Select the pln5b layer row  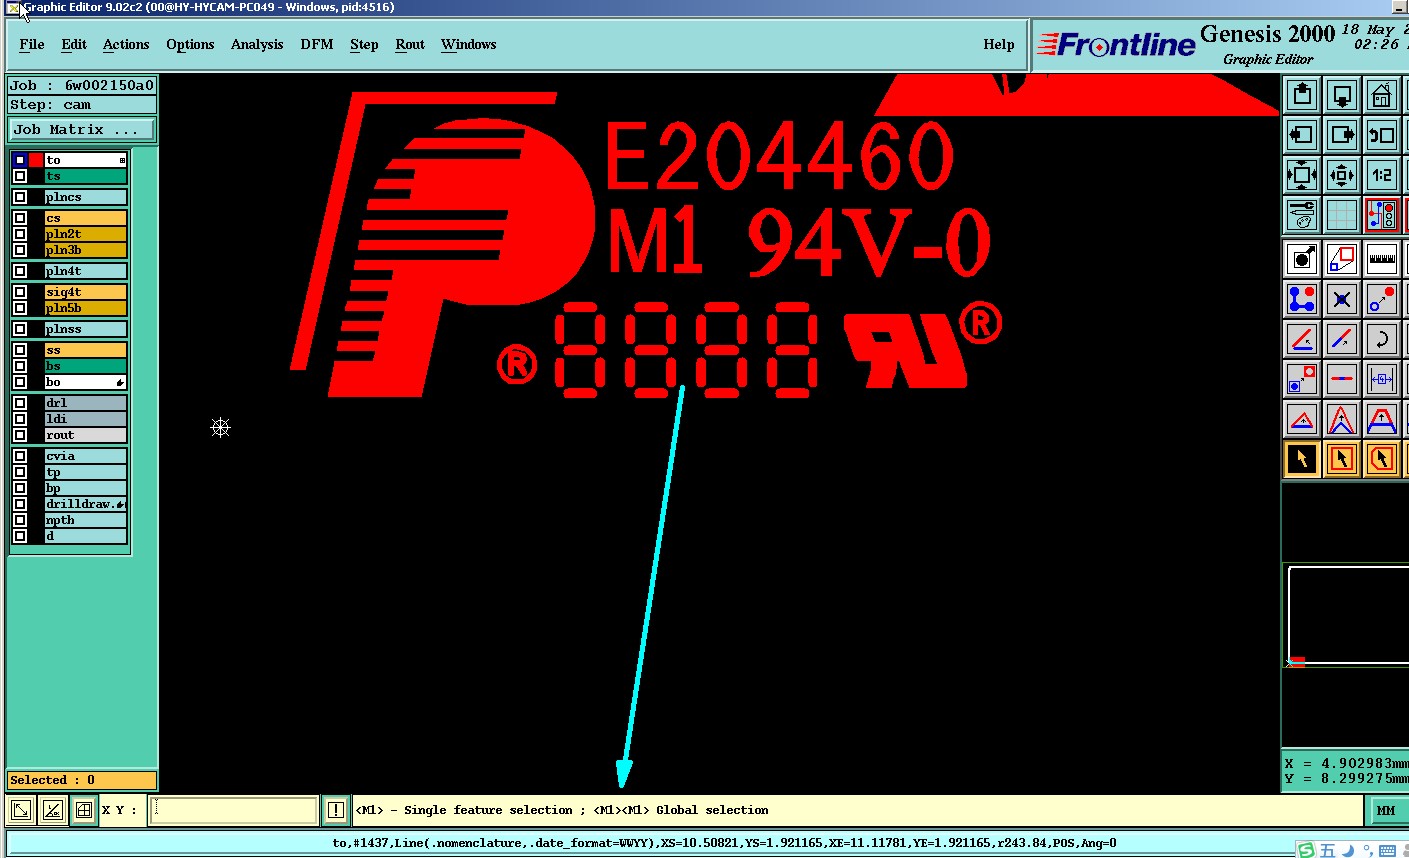point(85,308)
